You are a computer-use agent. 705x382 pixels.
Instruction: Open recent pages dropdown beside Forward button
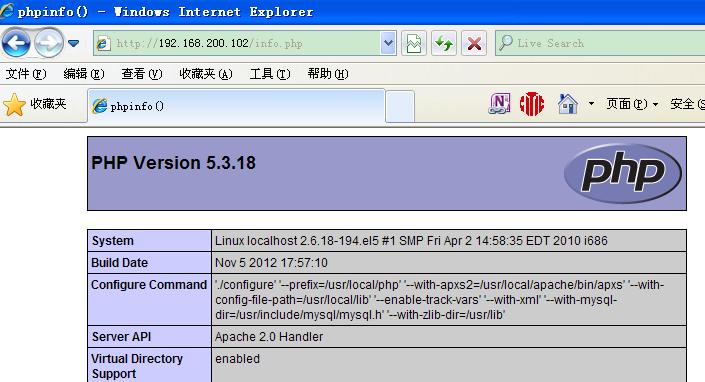[x=74, y=44]
